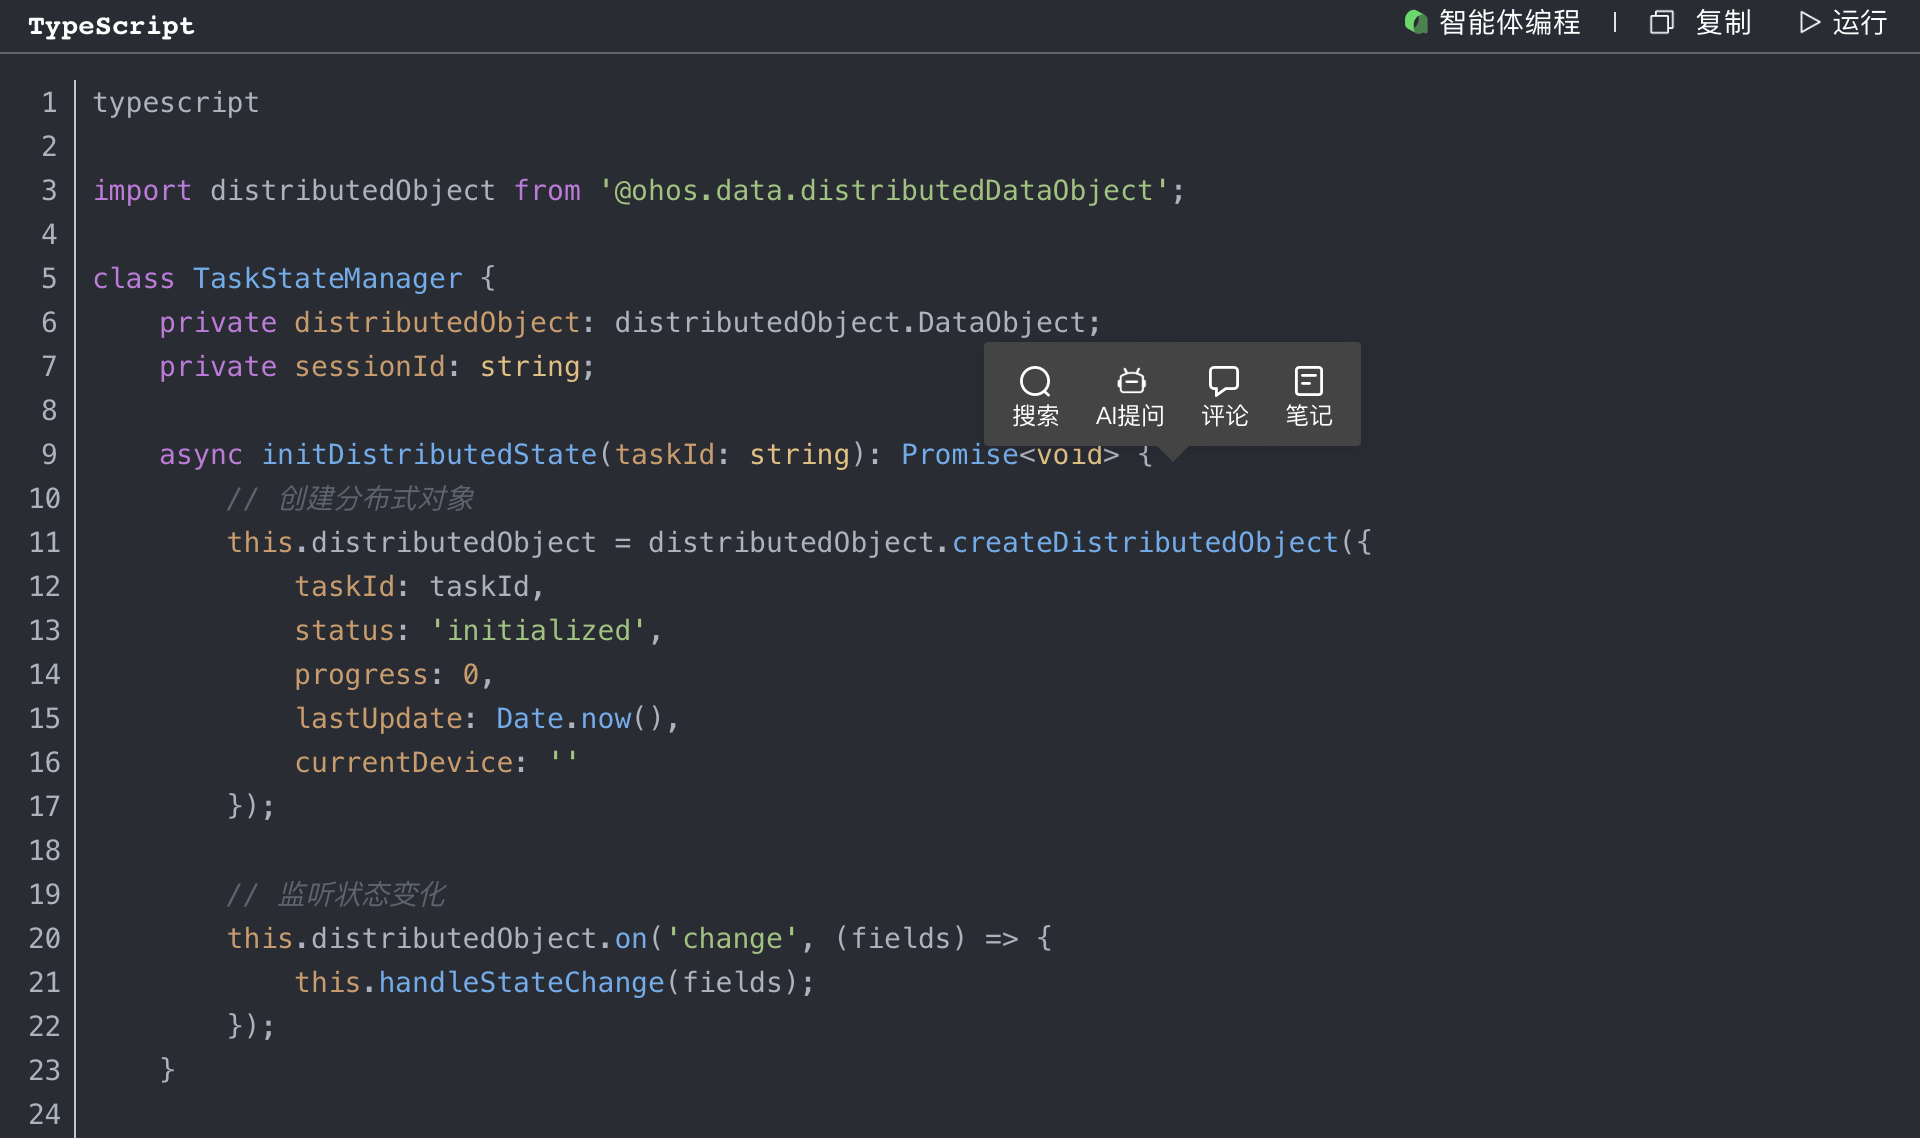Select the 搜索 label in popup menu

(1035, 416)
